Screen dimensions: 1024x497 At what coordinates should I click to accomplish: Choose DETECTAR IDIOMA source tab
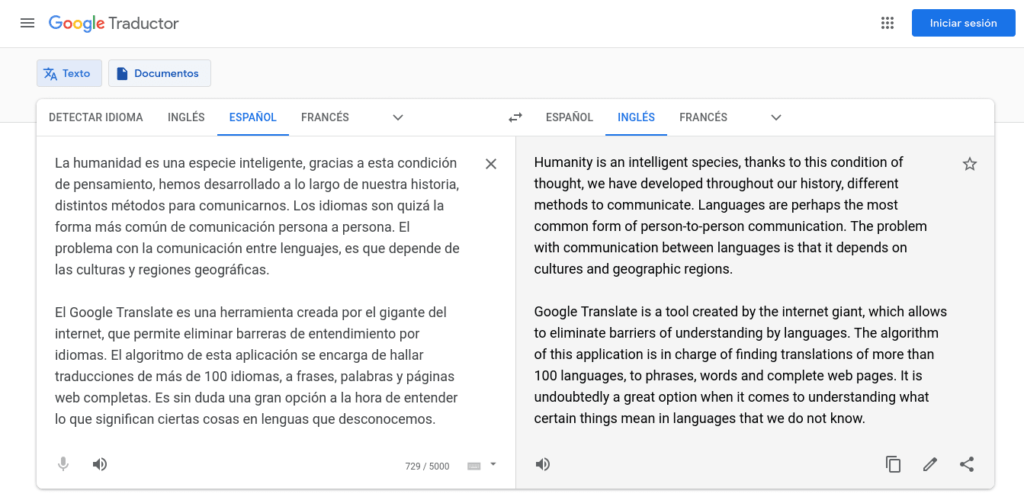tap(96, 118)
